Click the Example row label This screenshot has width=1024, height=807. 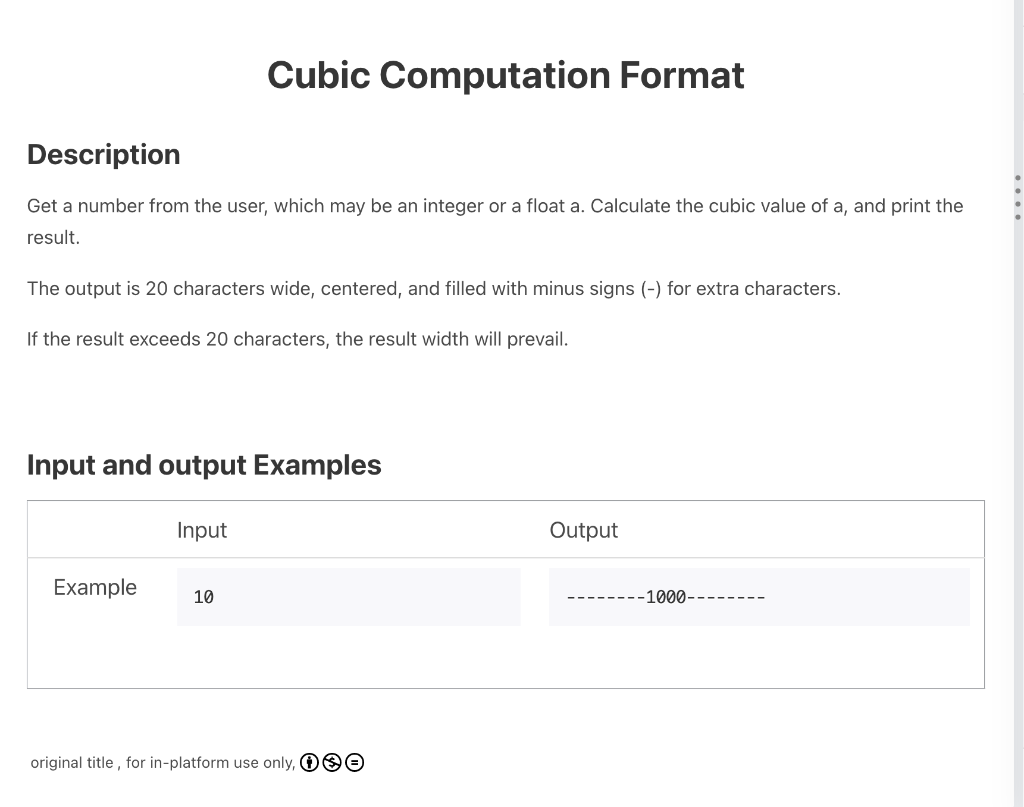95,587
